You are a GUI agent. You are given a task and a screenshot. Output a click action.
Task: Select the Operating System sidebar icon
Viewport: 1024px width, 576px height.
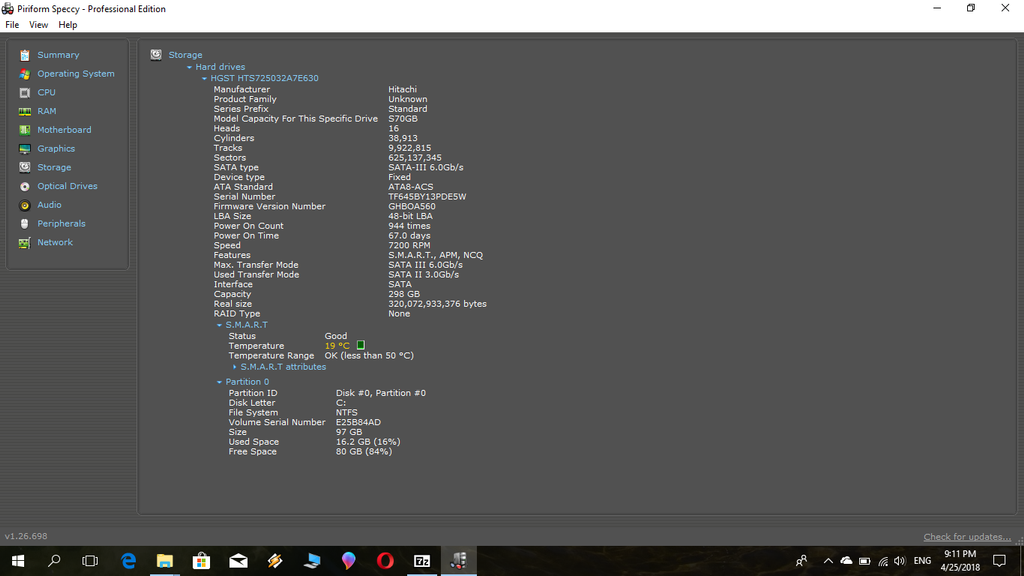coord(25,74)
